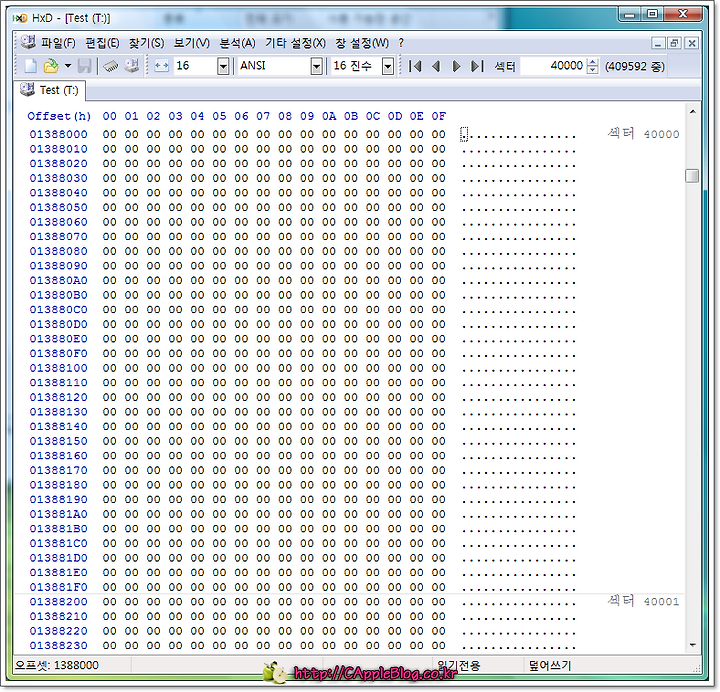The height and width of the screenshot is (692, 720).
Task: Click offset row 01388000
Action: tap(58, 135)
